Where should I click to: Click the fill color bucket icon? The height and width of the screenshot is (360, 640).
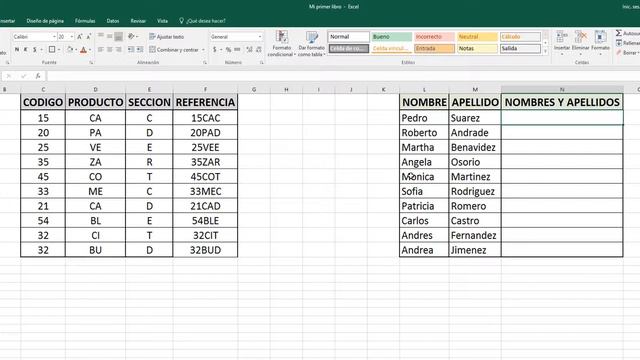tap(70, 49)
